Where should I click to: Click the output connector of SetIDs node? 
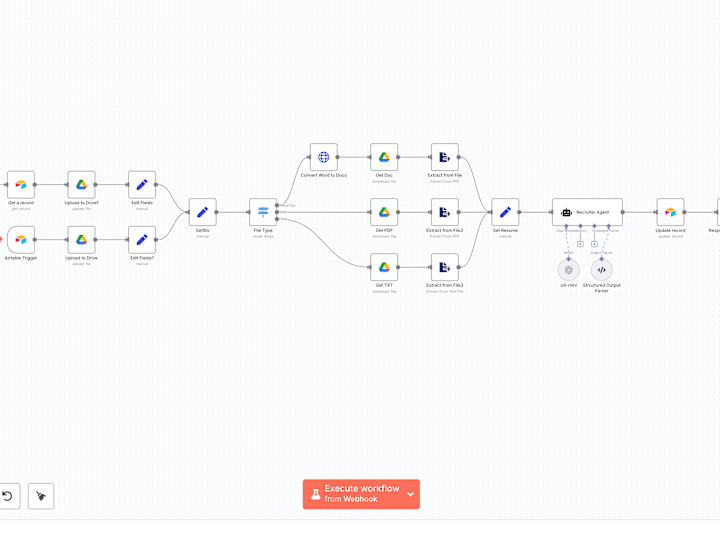[216, 212]
